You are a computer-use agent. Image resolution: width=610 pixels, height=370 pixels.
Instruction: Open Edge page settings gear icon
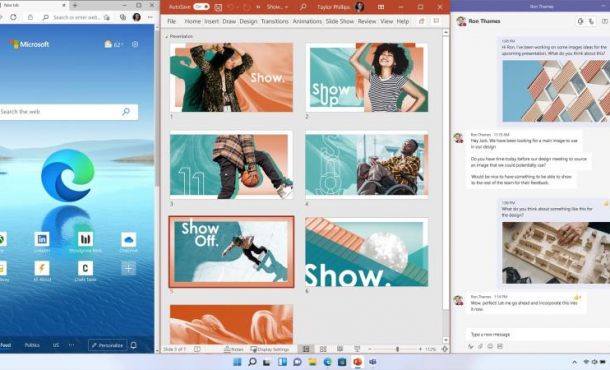[x=135, y=44]
